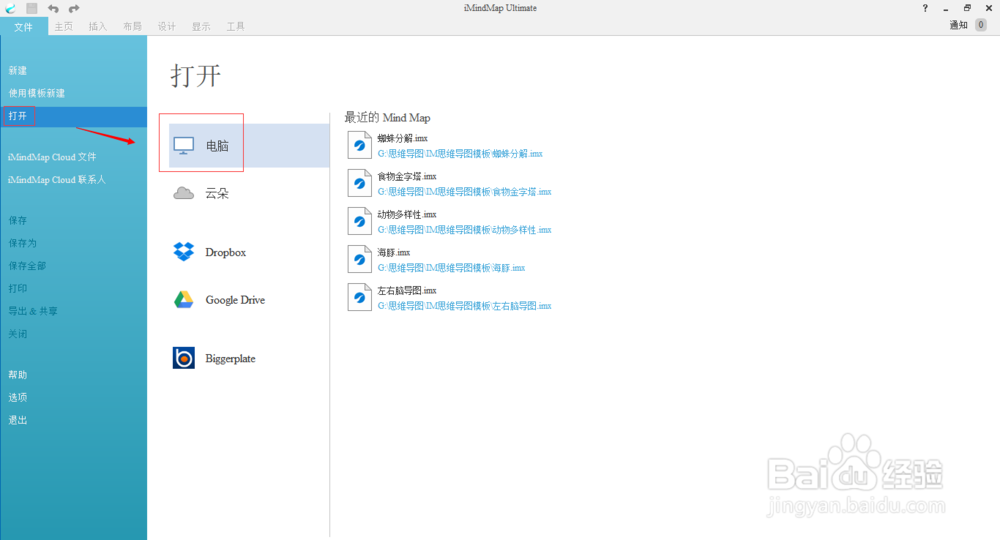Viewport: 1000px width, 540px height.
Task: Click the Dropbox location label
Action: tap(225, 252)
